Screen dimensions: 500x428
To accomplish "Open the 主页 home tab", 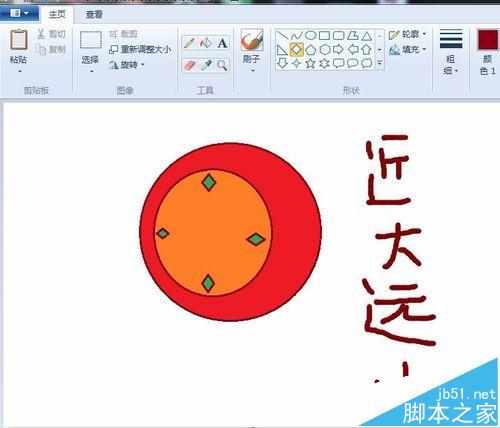I will coord(57,15).
